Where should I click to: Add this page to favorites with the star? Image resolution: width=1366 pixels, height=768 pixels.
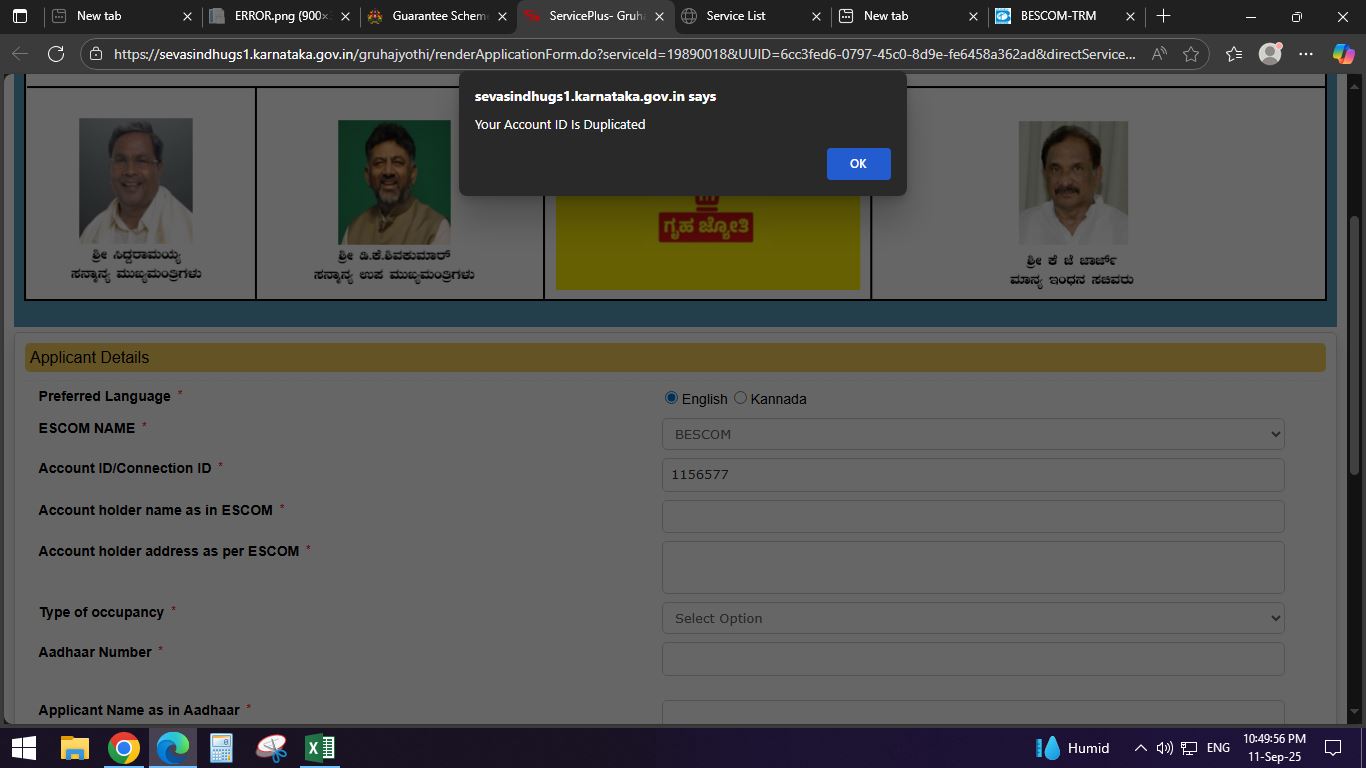[x=1191, y=54]
